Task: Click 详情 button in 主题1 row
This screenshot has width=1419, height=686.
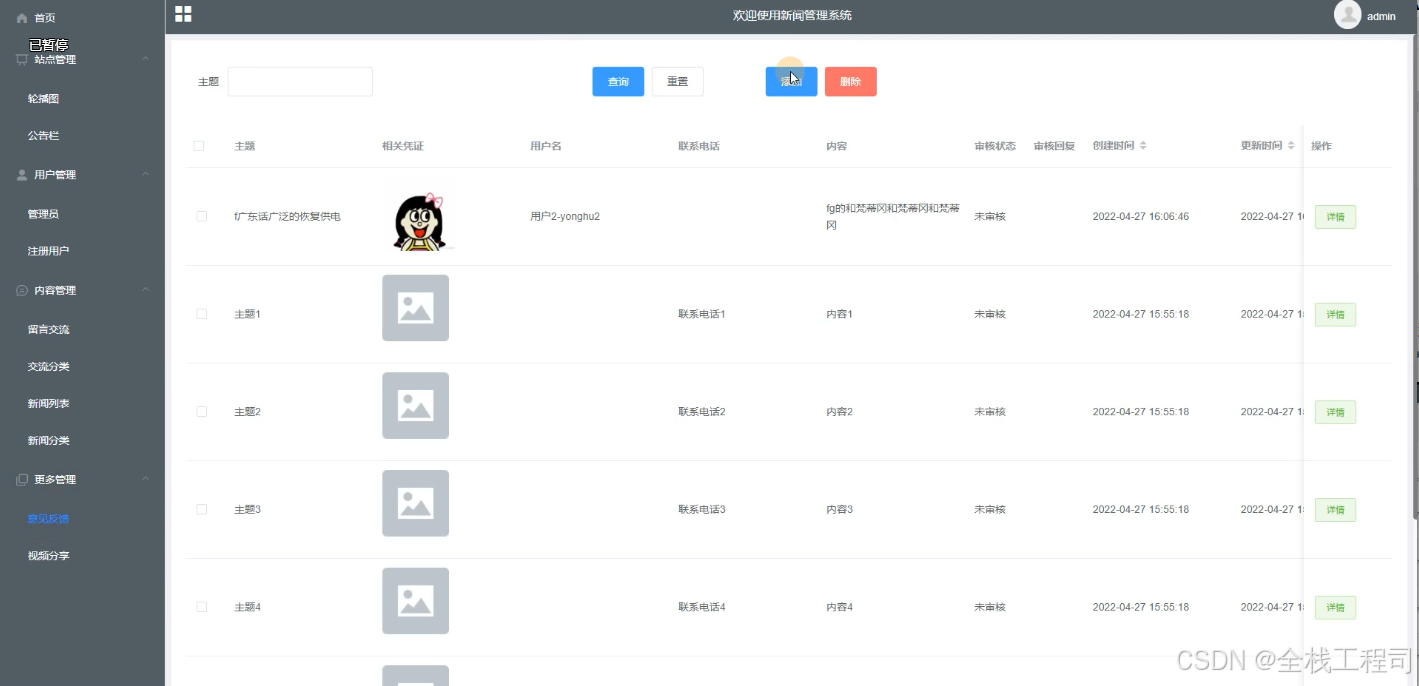Action: 1335,315
